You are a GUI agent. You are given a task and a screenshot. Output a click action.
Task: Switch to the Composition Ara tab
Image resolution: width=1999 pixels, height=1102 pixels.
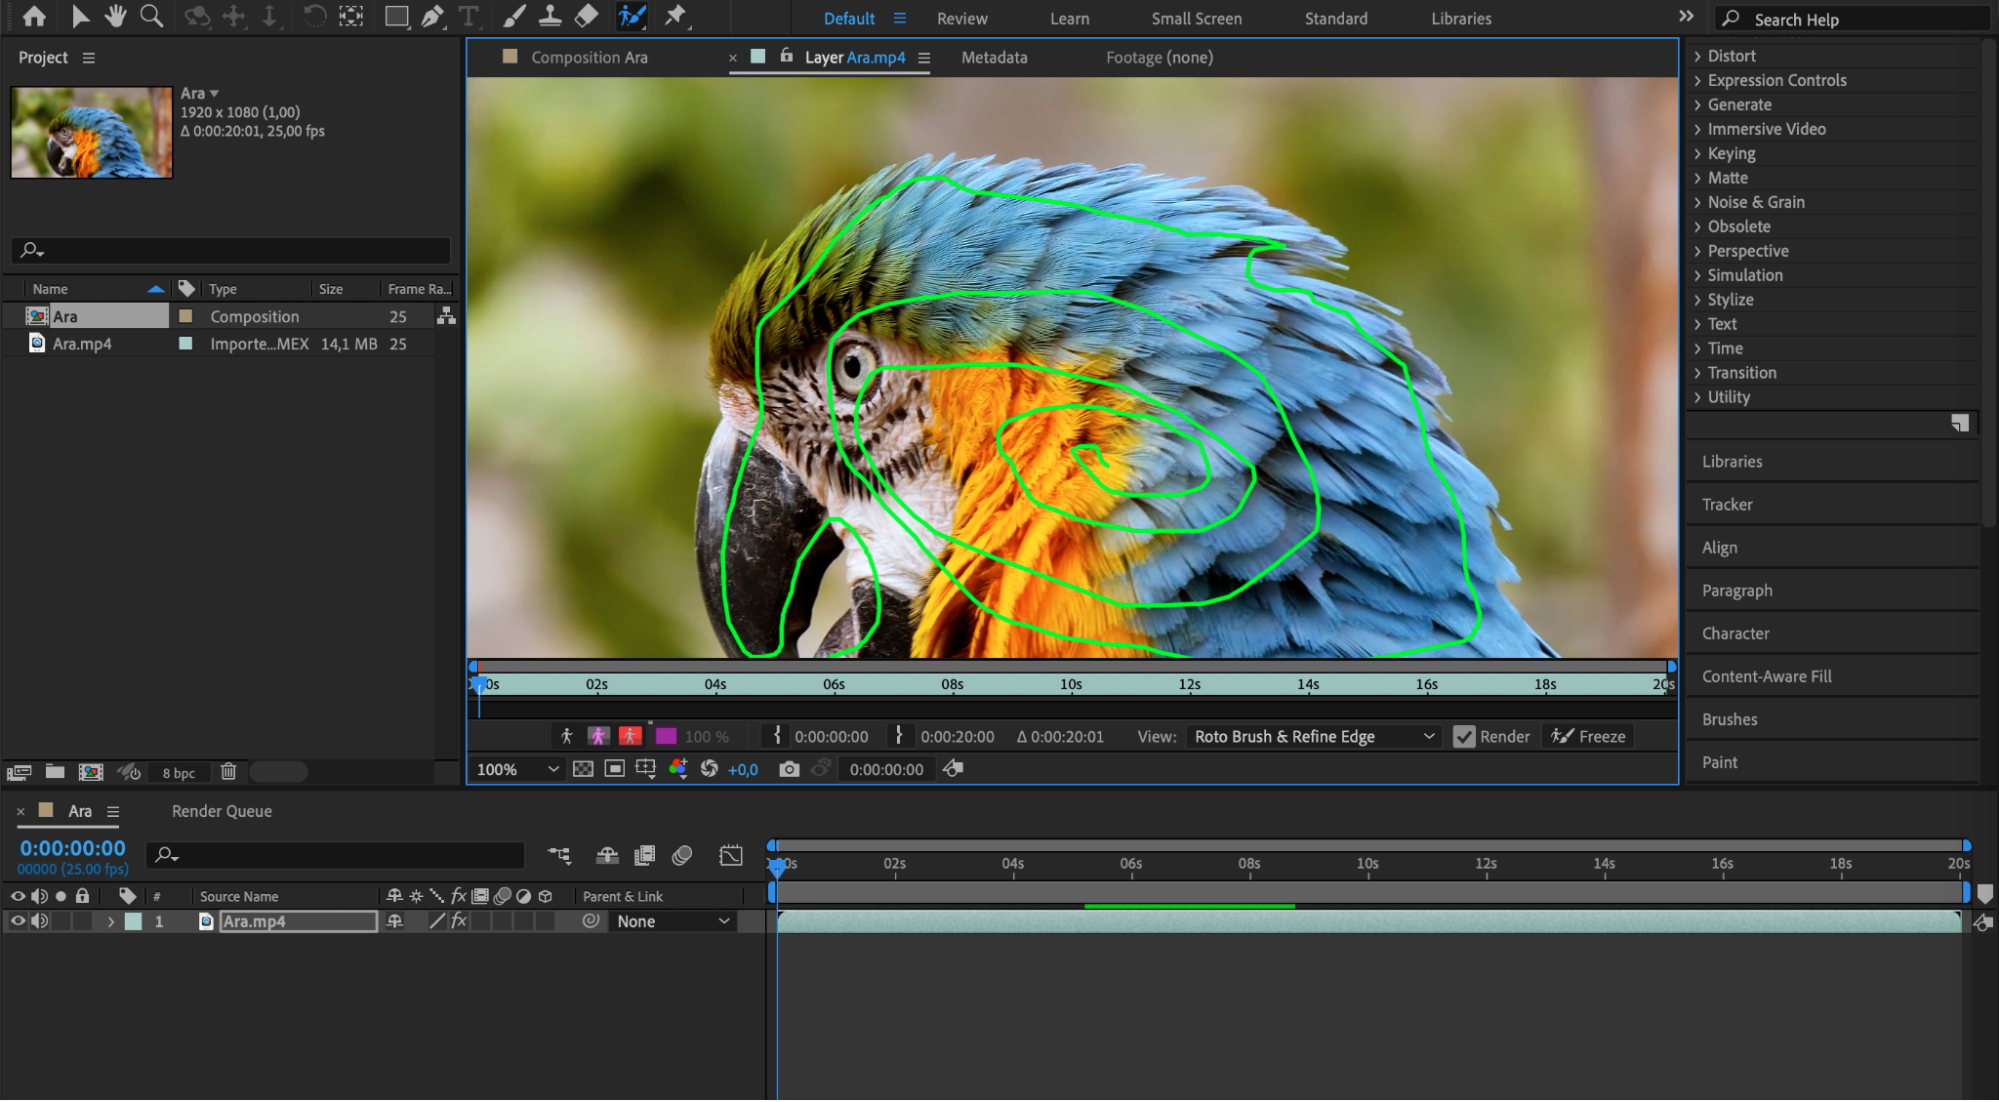pos(589,58)
